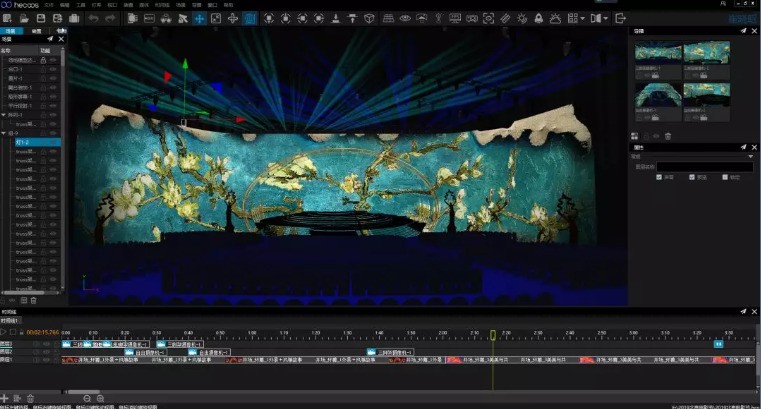Image resolution: width=761 pixels, height=409 pixels.
Task: Select the scale tool in the toolbar
Action: [216, 18]
